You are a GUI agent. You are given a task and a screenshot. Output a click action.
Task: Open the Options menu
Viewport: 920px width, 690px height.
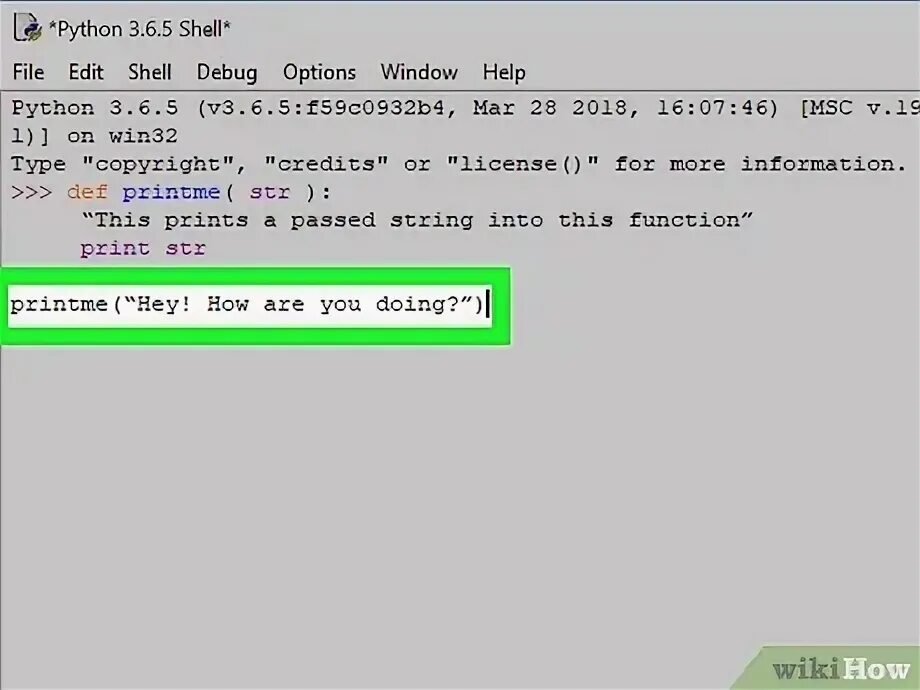319,72
